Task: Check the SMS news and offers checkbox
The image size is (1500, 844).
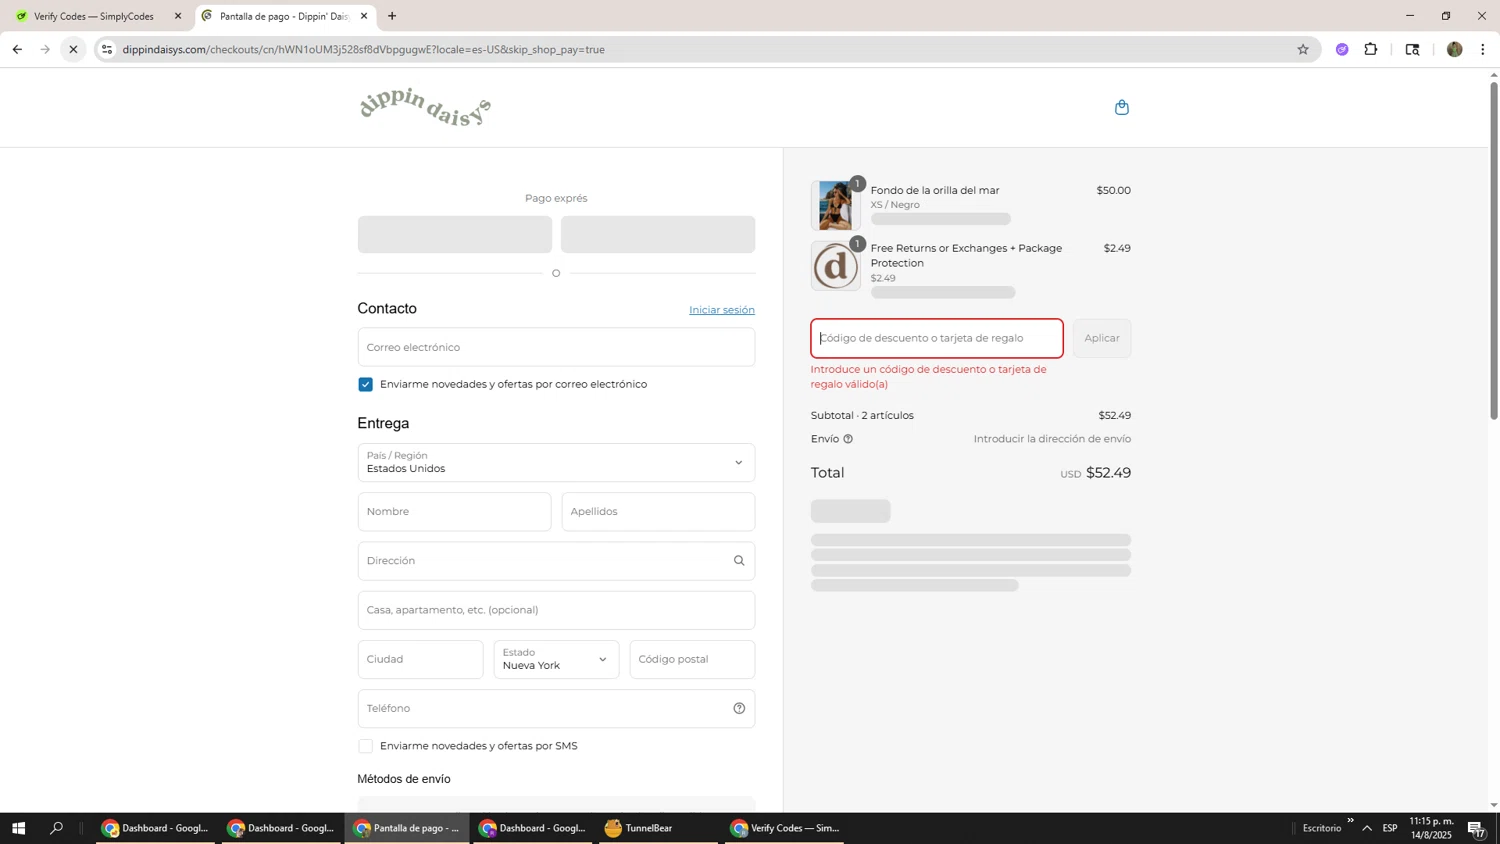Action: click(x=366, y=747)
